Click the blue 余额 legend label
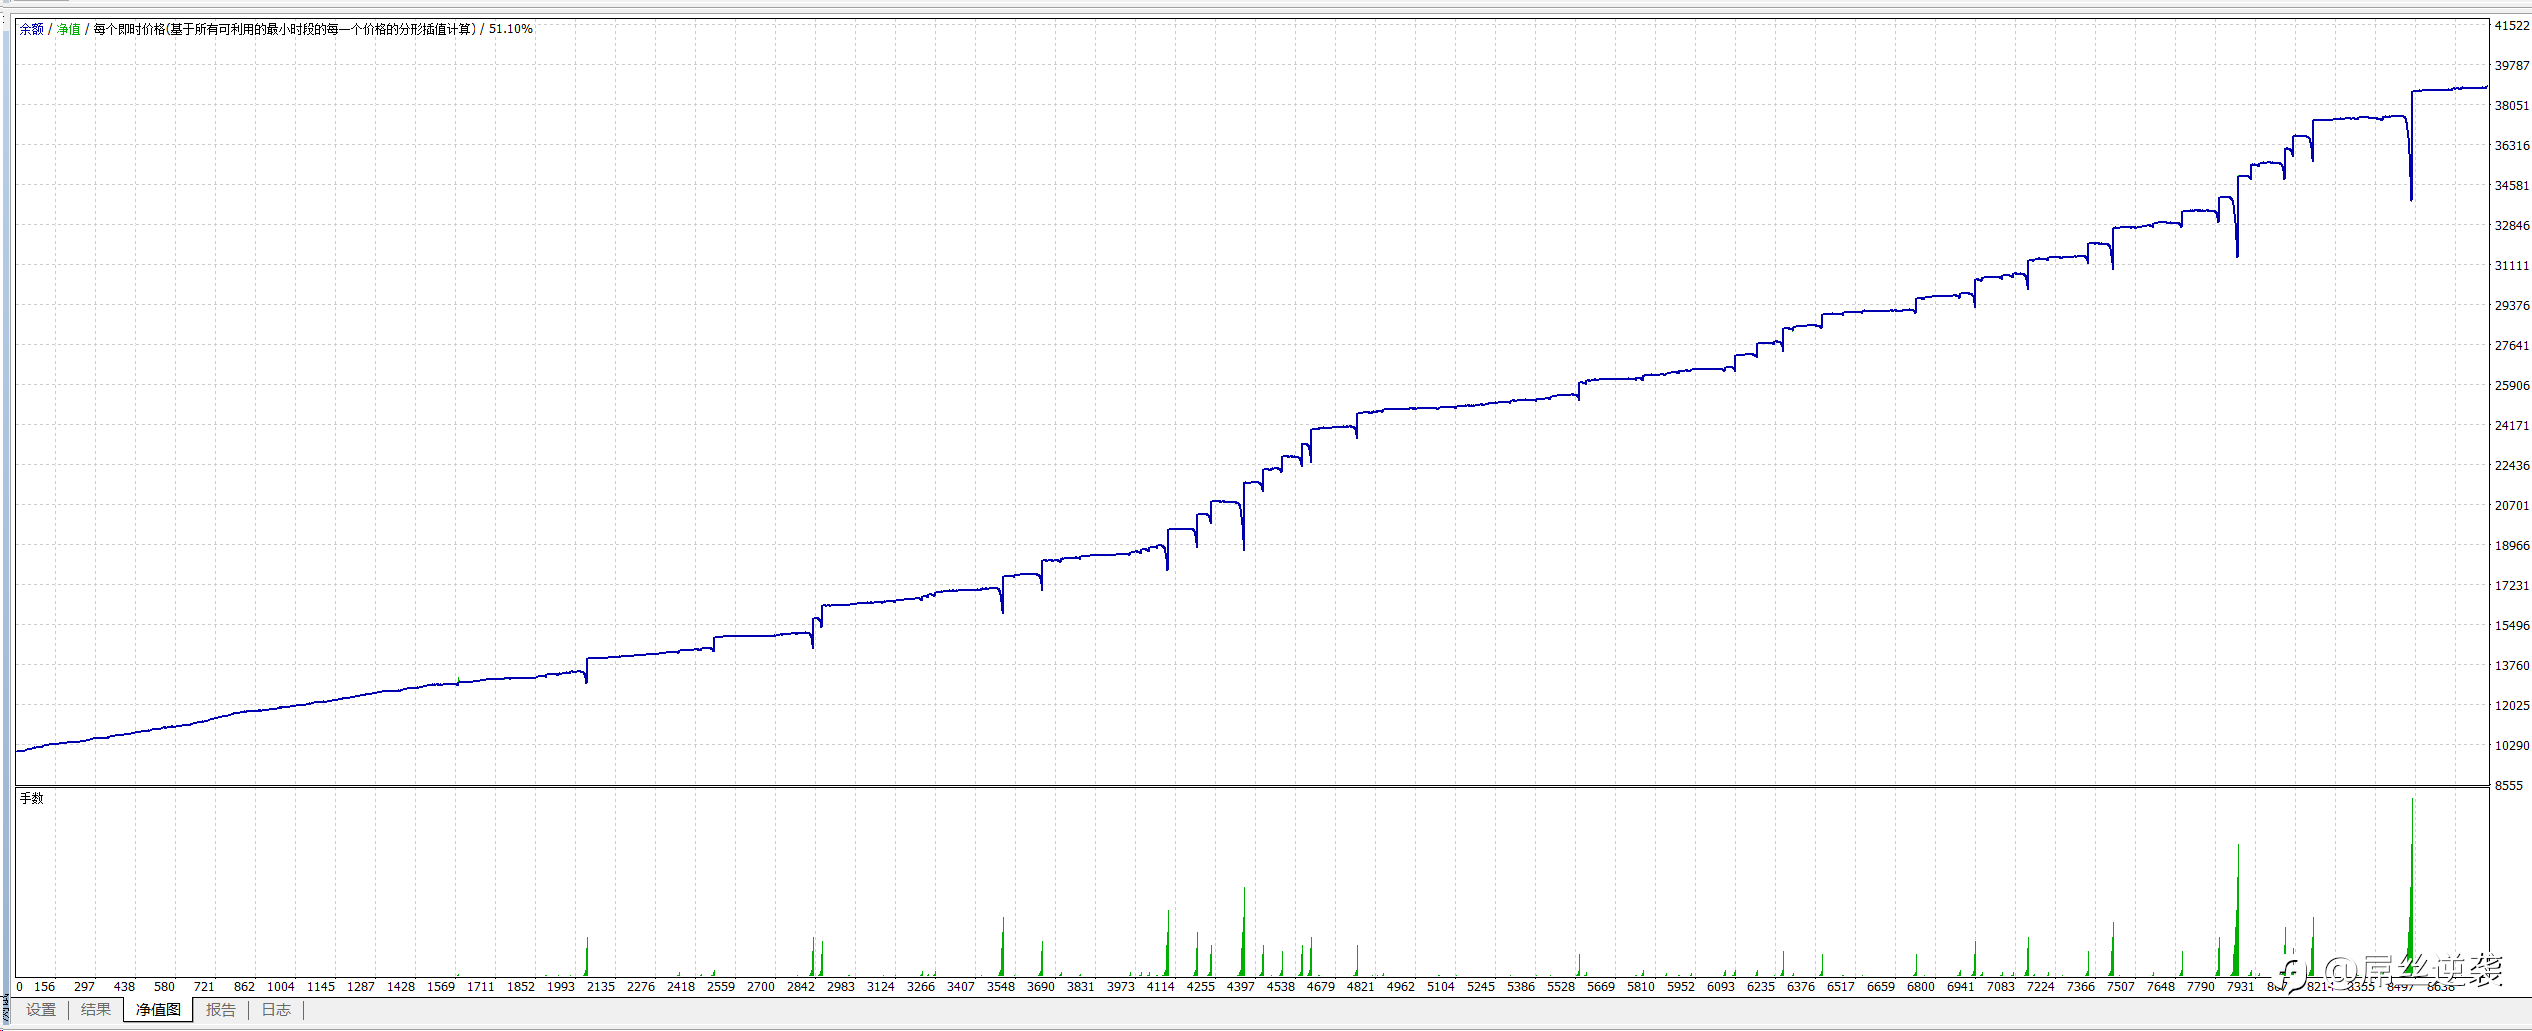This screenshot has width=2532, height=1031. (31, 29)
